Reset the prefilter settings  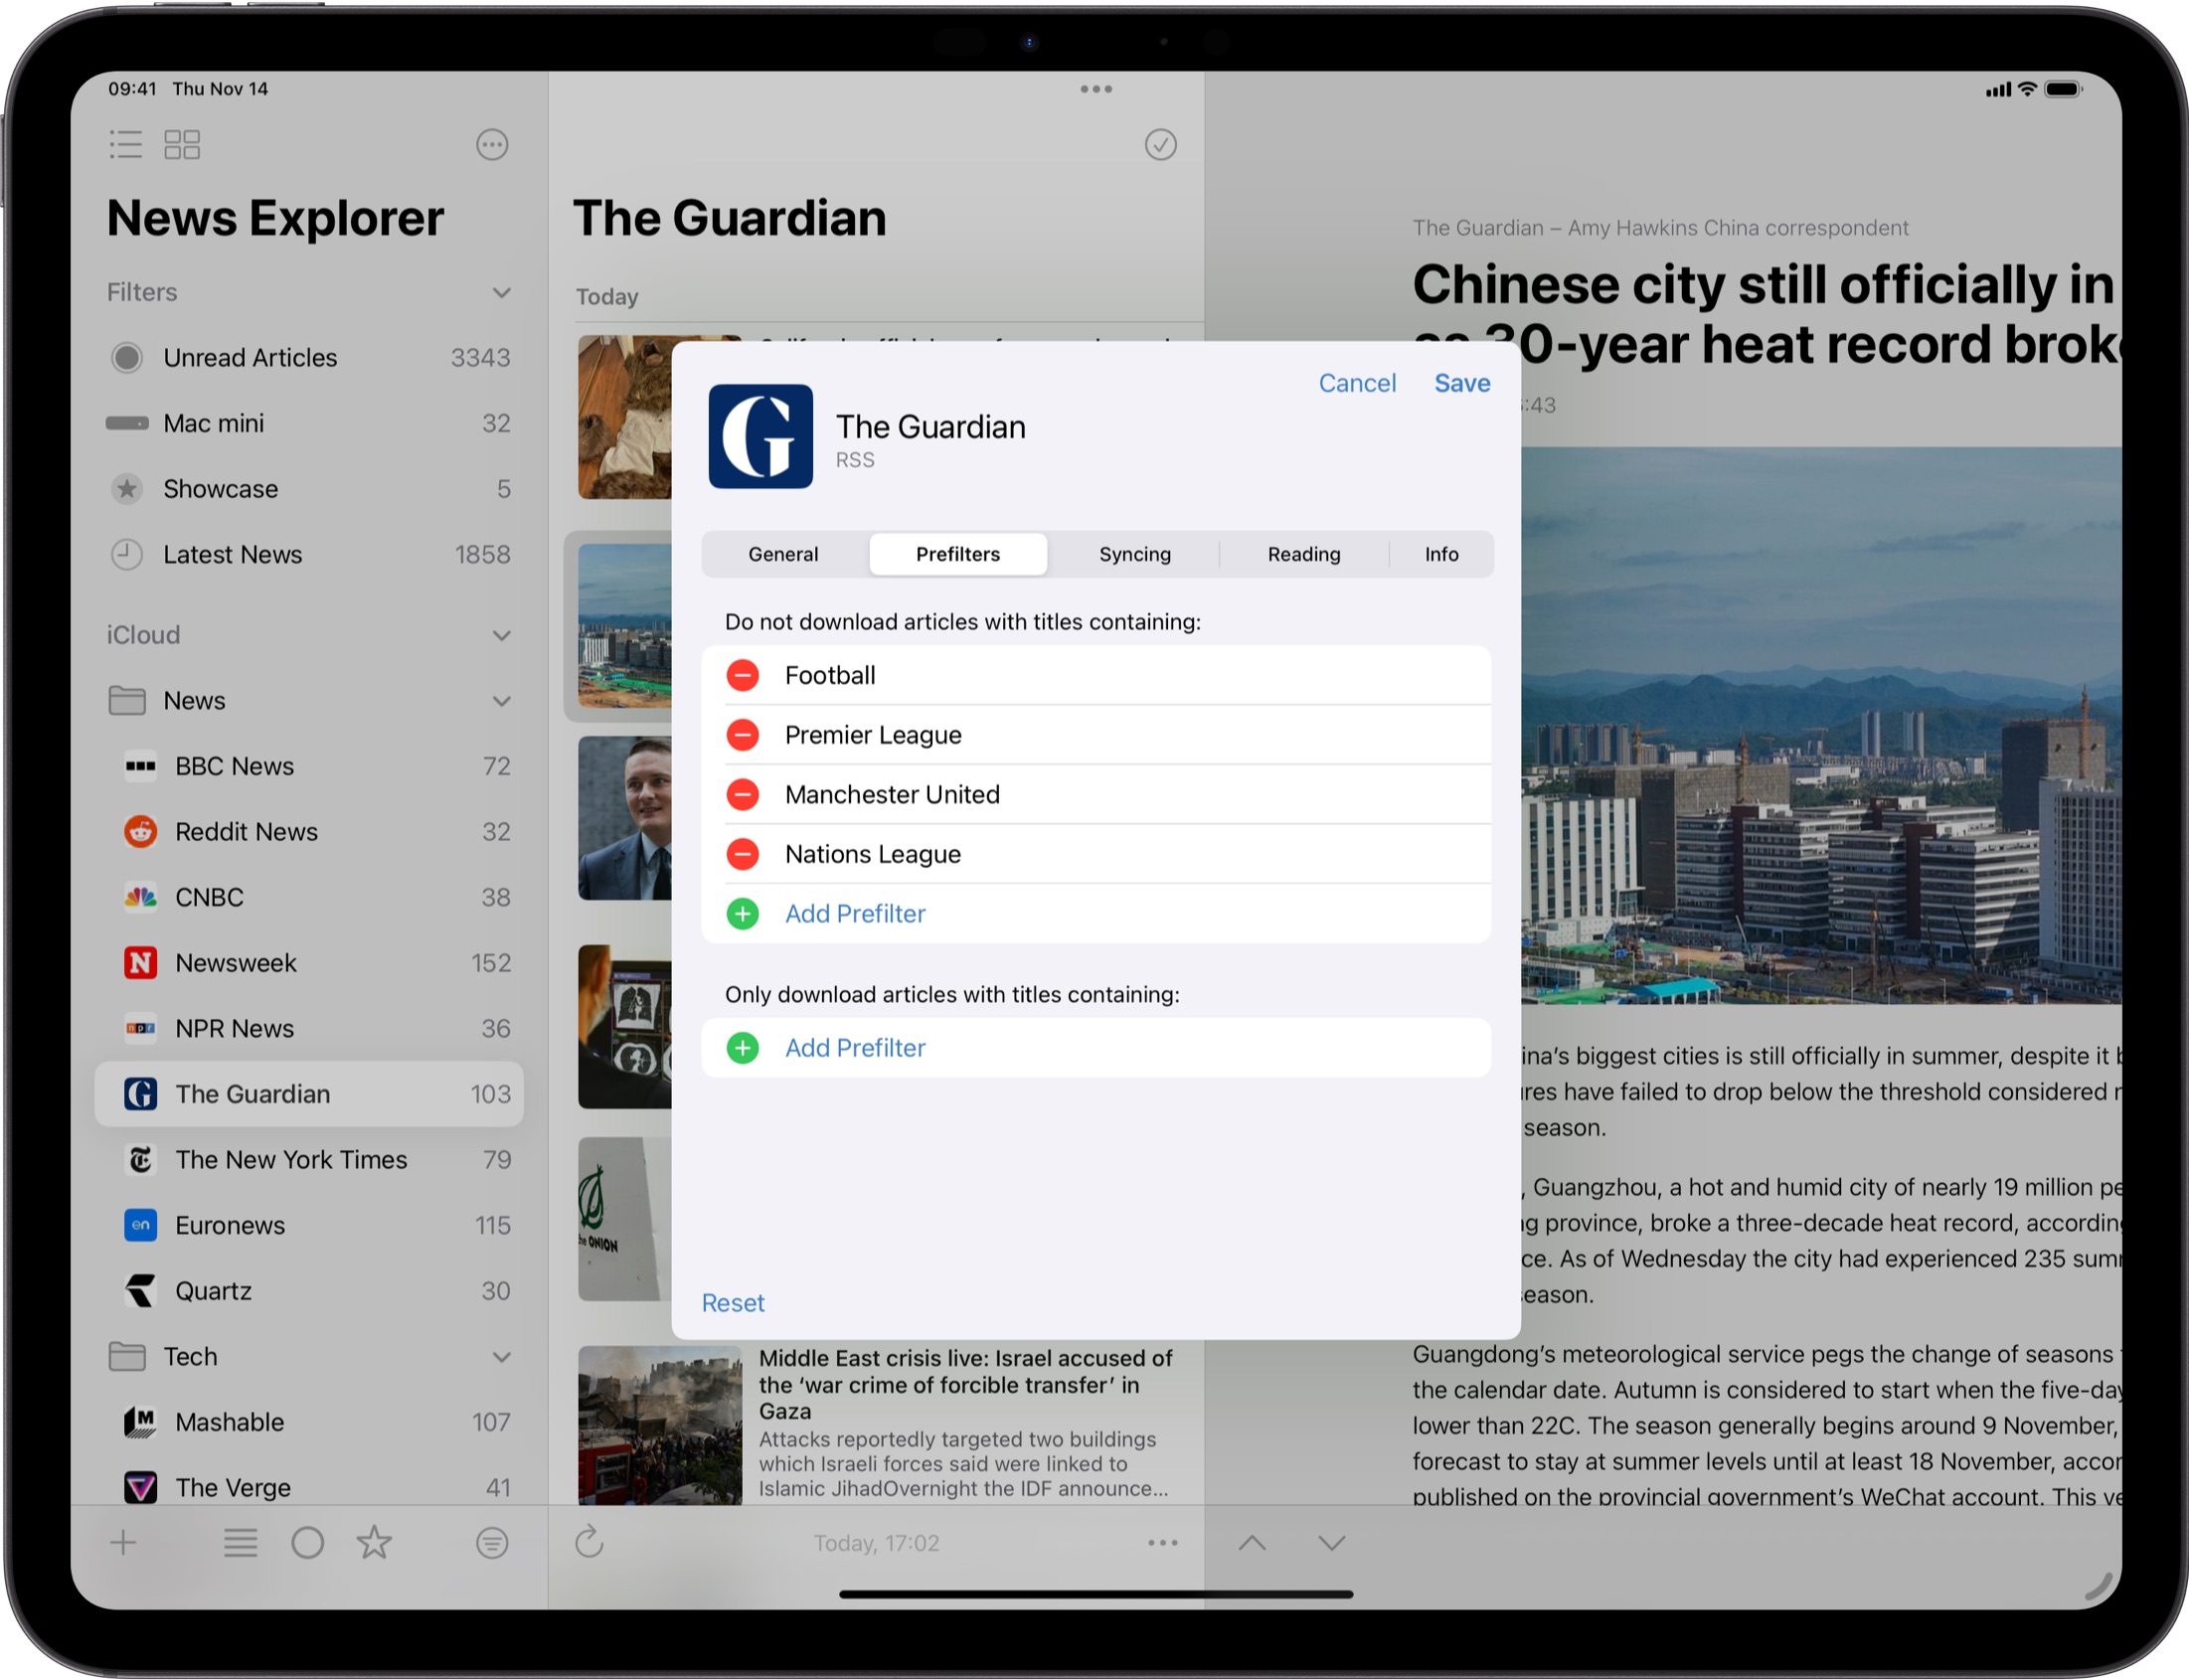point(733,1303)
